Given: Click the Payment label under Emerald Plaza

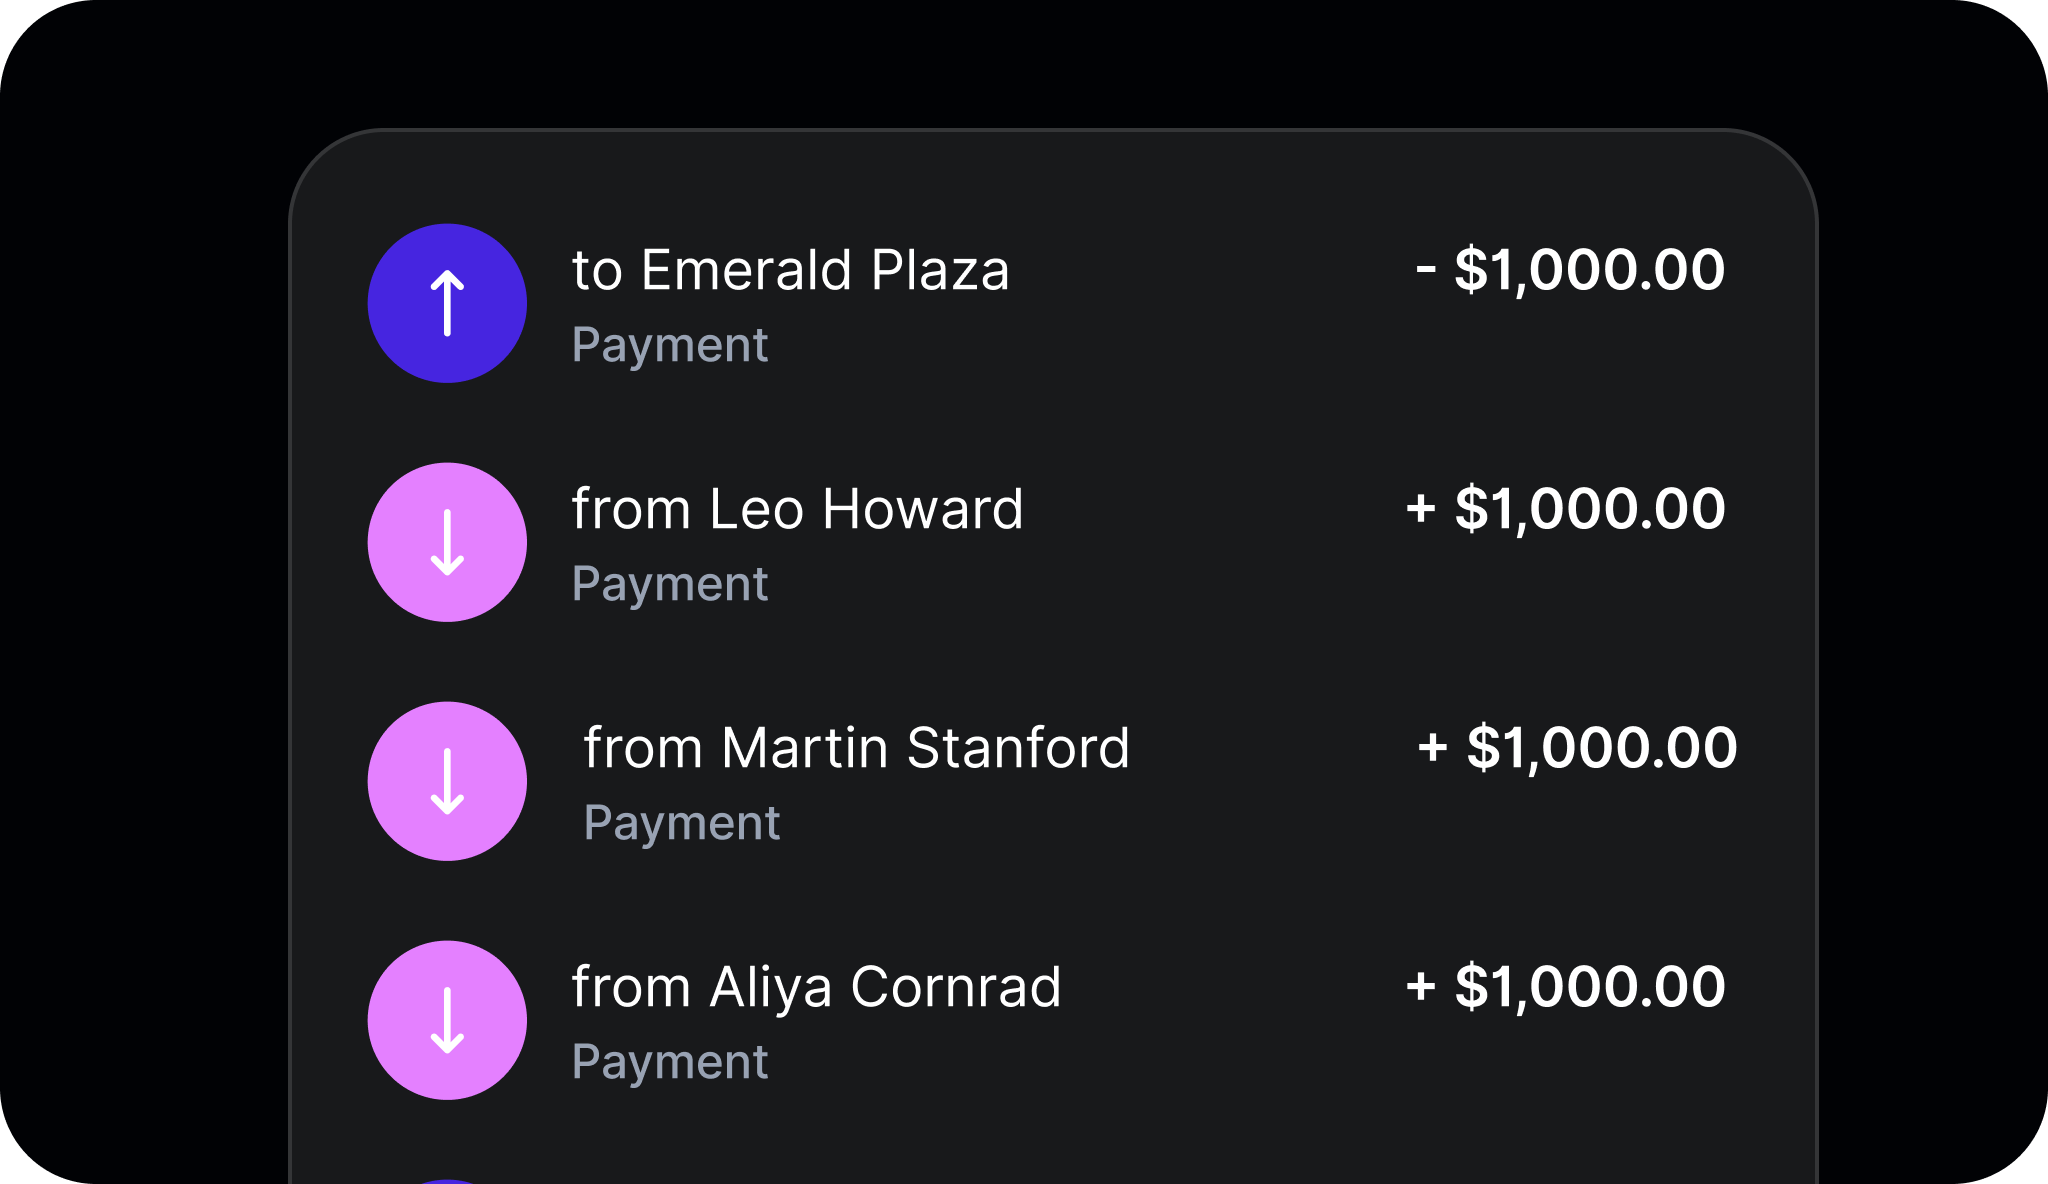Looking at the screenshot, I should 669,345.
